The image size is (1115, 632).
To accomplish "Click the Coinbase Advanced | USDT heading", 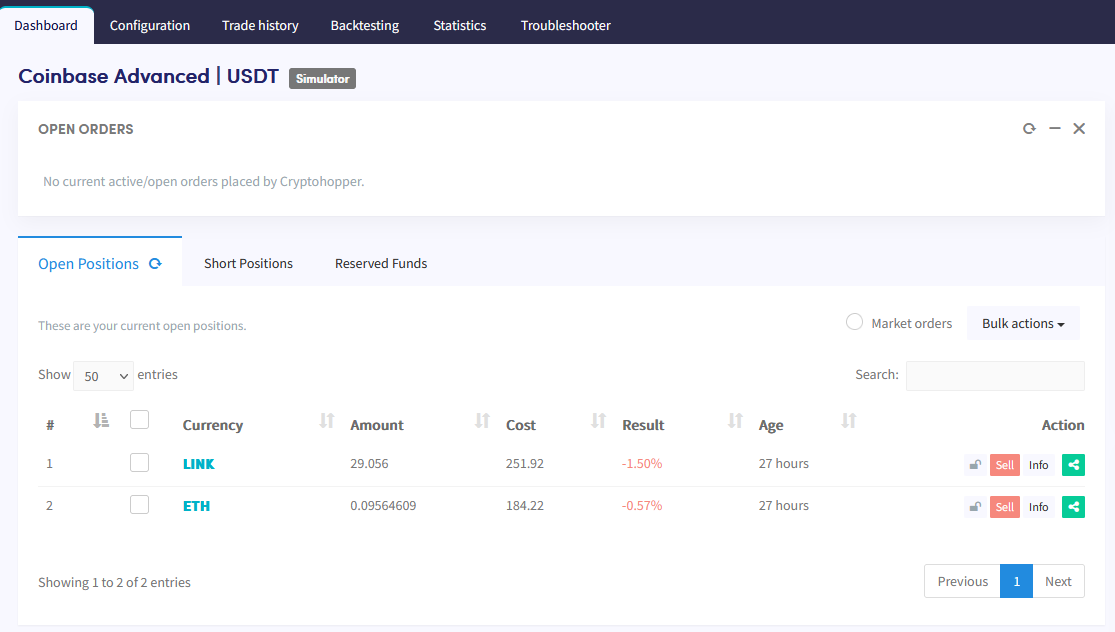I will (149, 76).
